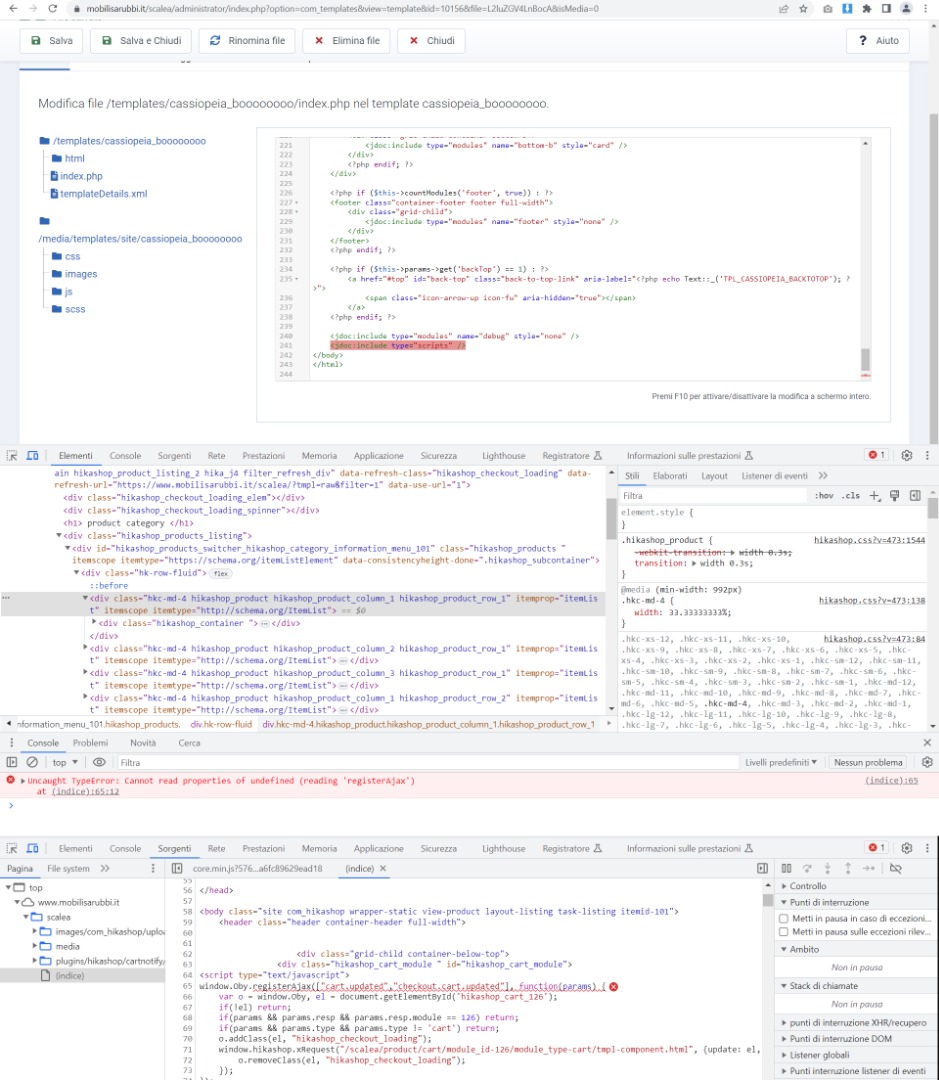Viewport: 939px width, 1080px height.
Task: Expand the media folder in the Sorgenti tree
Action: (x=35, y=946)
